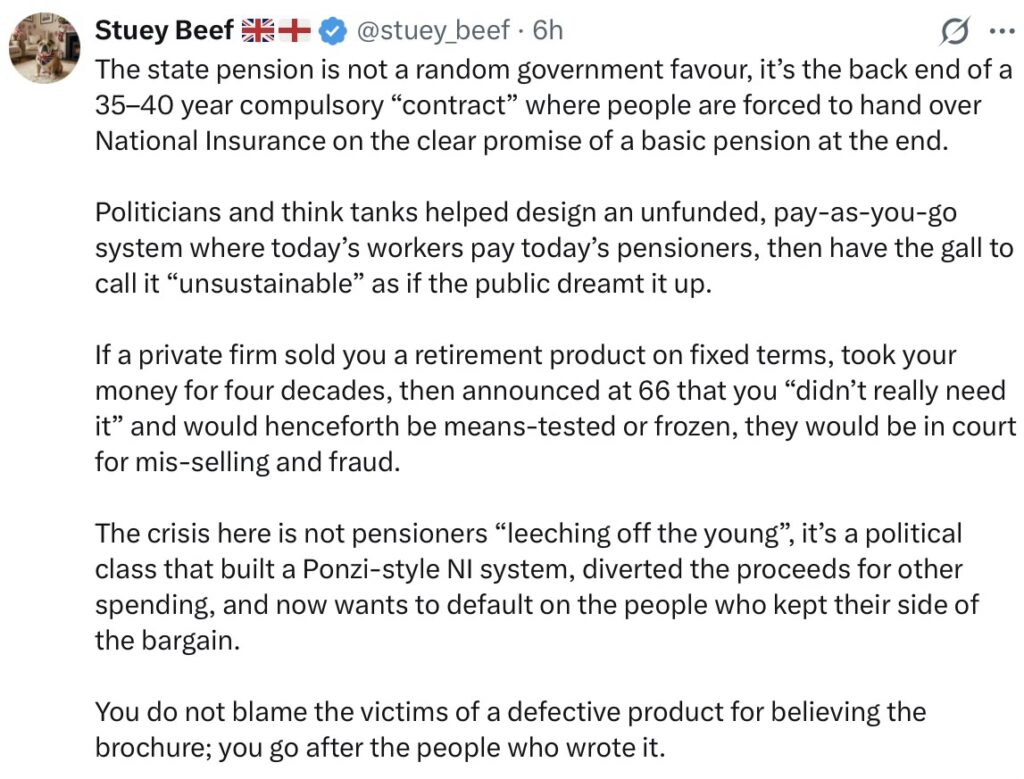Open the Stuey Beef display name
The height and width of the screenshot is (779, 1024).
click(164, 30)
